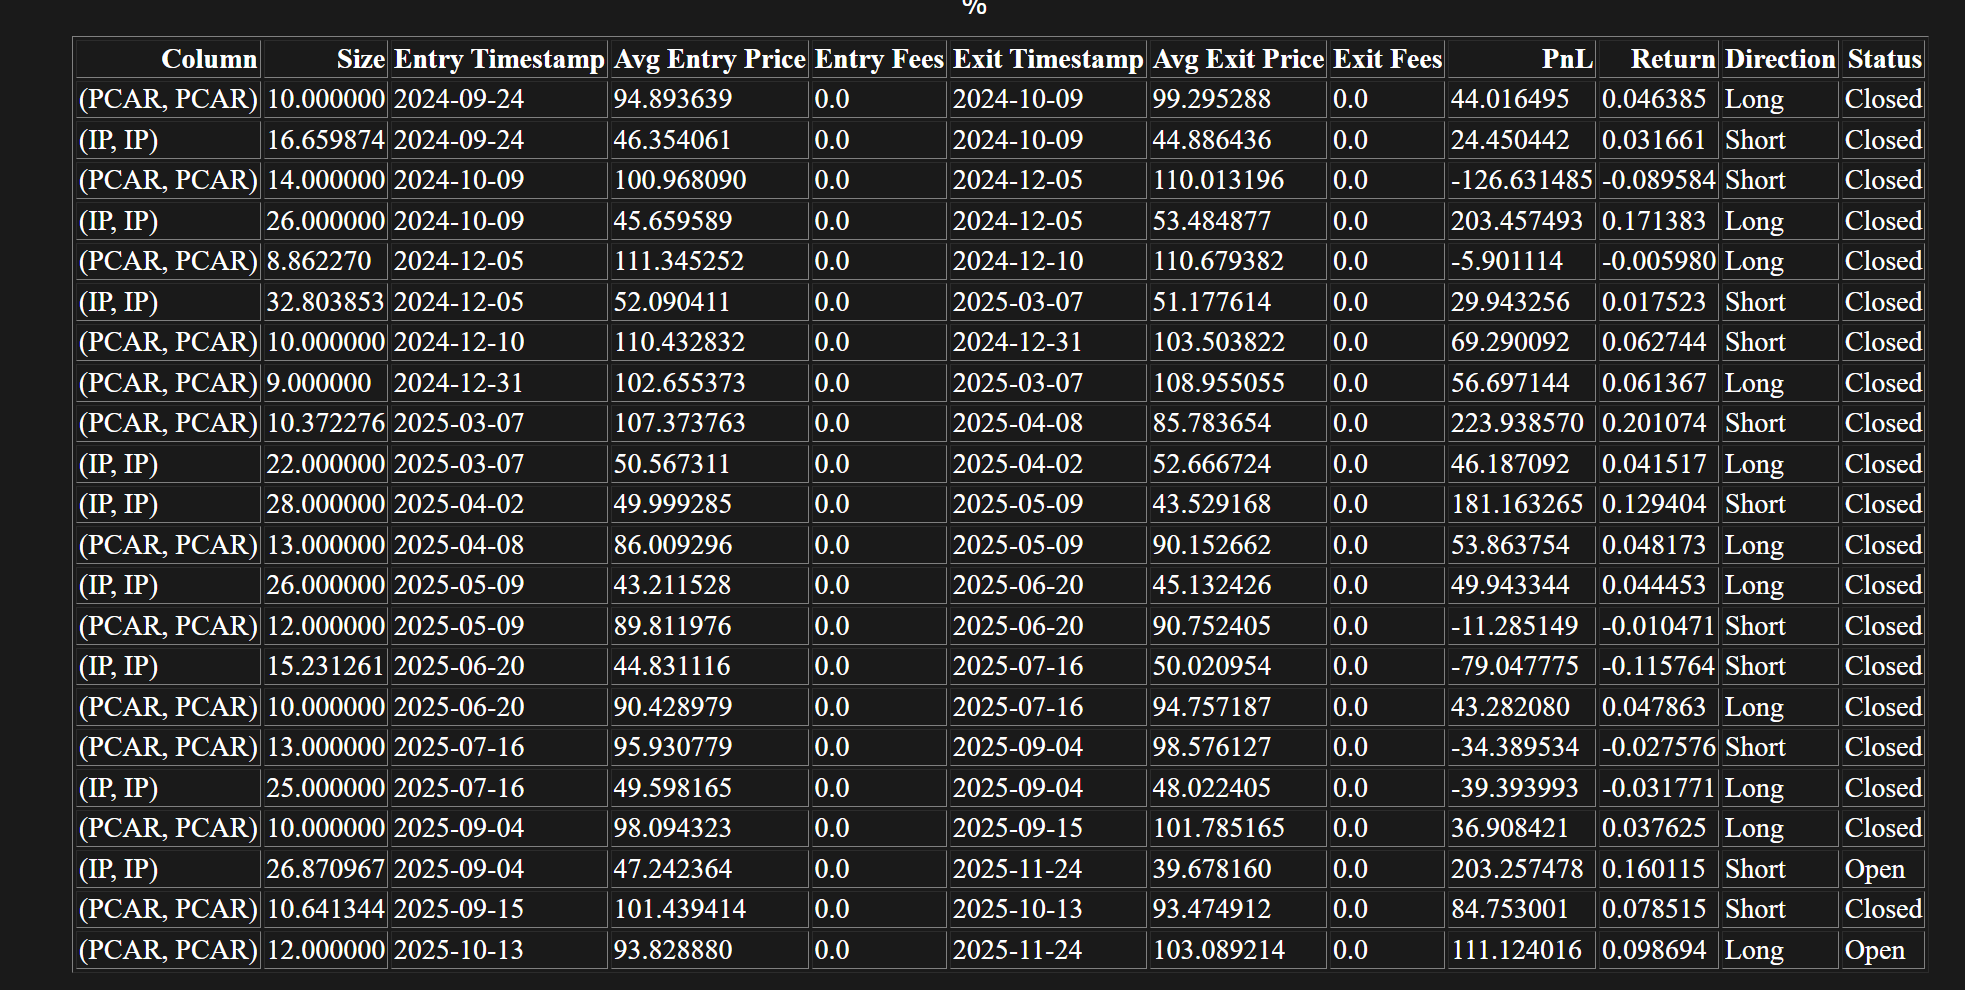This screenshot has width=1965, height=990.
Task: Click the Entry Timestamp column header
Action: click(498, 59)
